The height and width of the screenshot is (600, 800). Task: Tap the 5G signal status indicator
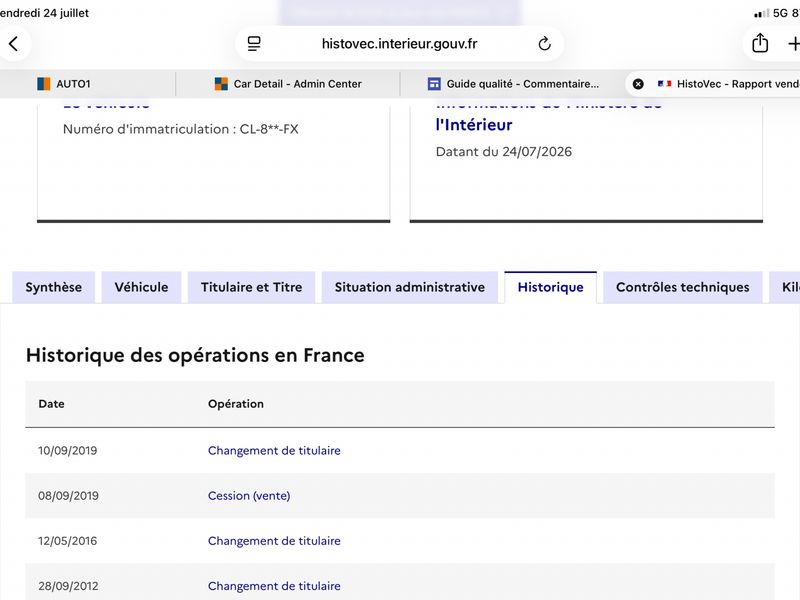click(773, 13)
